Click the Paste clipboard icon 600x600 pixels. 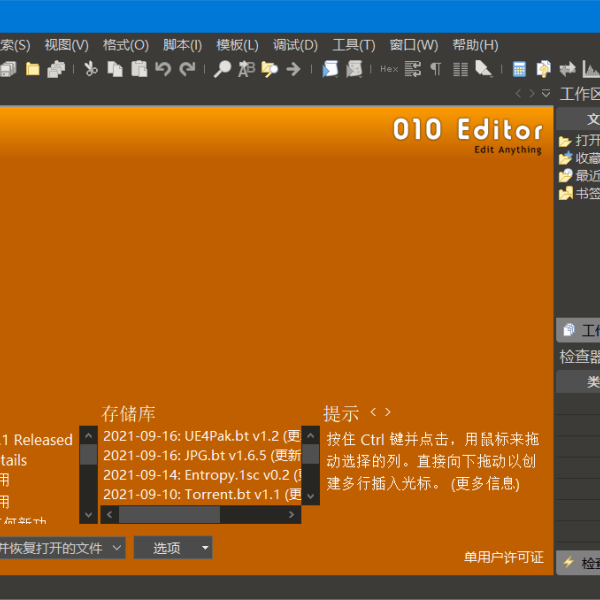click(x=139, y=69)
